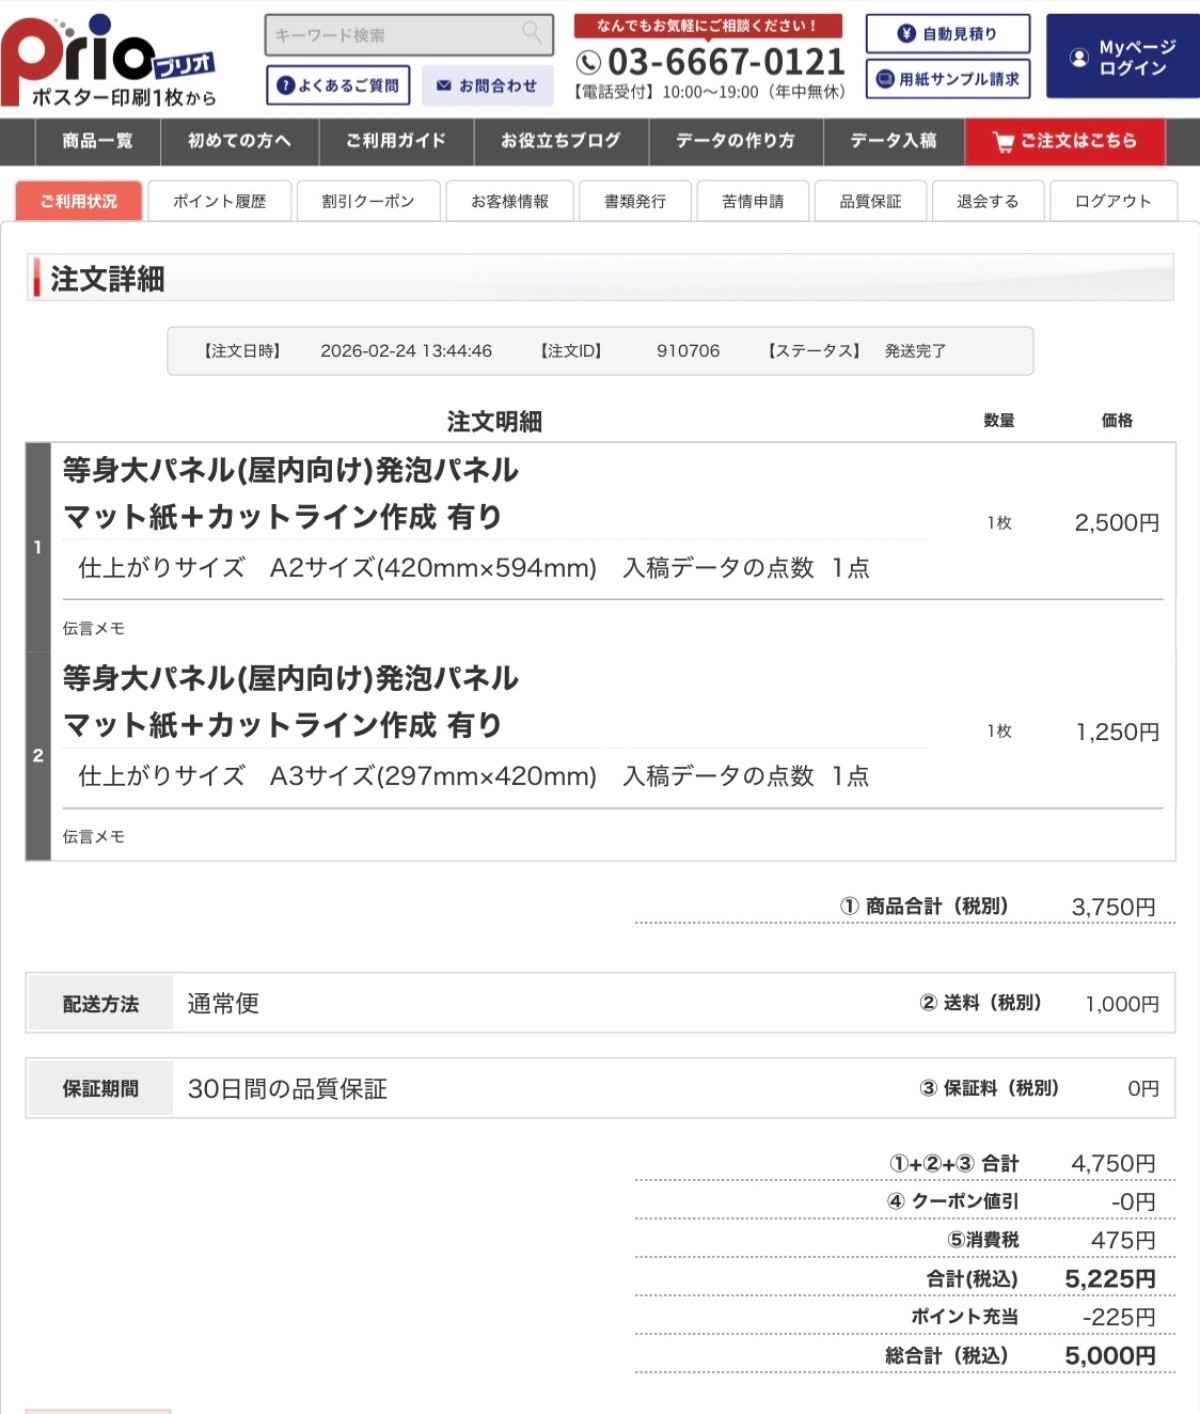Click the search magnifier icon
The height and width of the screenshot is (1414, 1200).
[532, 33]
